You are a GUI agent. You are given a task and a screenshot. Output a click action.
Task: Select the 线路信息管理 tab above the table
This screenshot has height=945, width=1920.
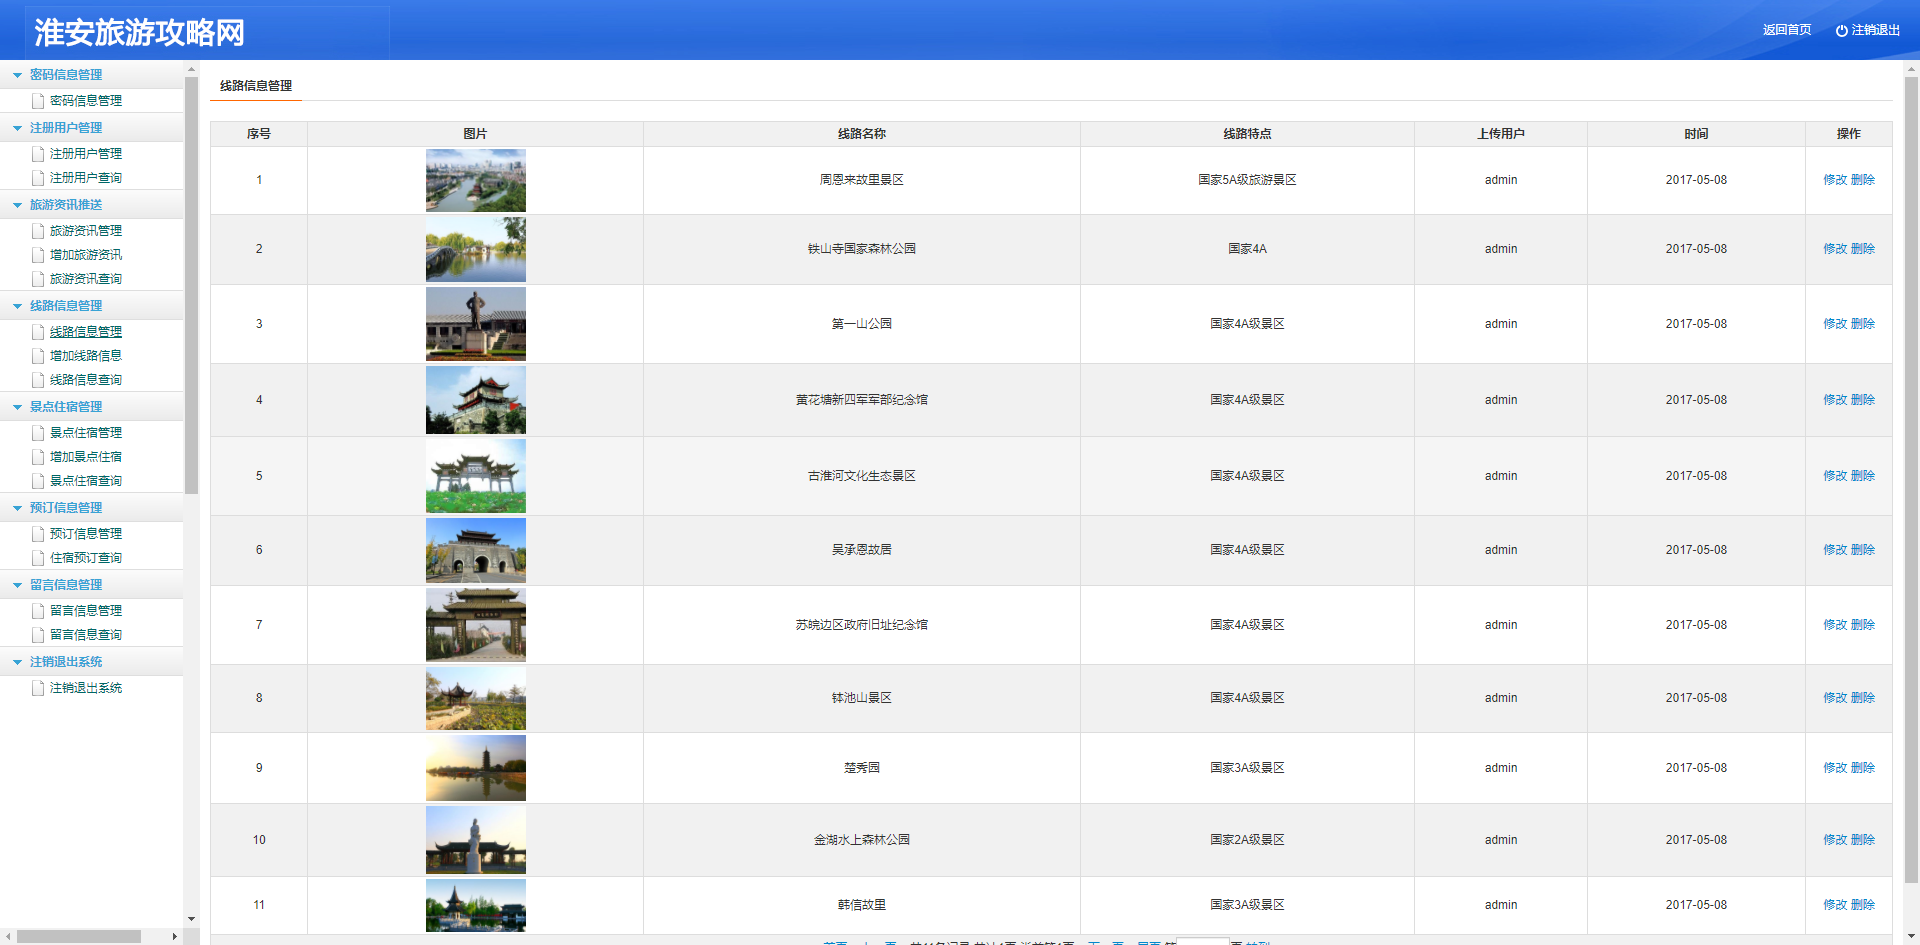[256, 86]
